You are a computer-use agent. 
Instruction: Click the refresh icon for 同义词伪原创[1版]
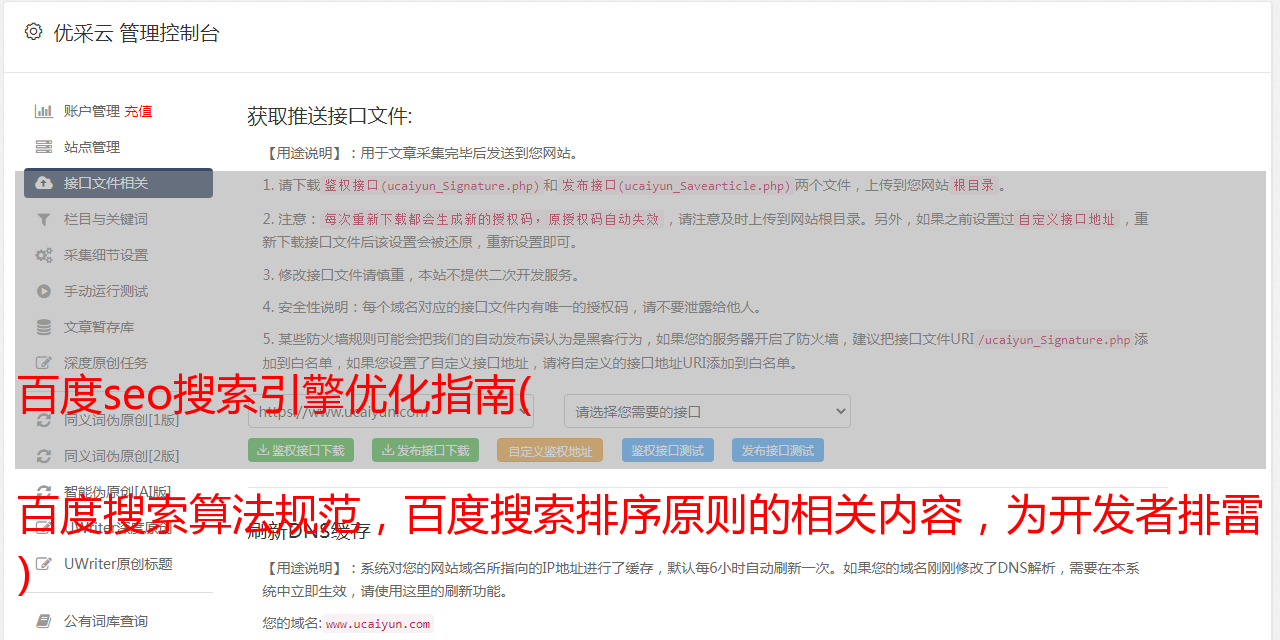coord(44,420)
